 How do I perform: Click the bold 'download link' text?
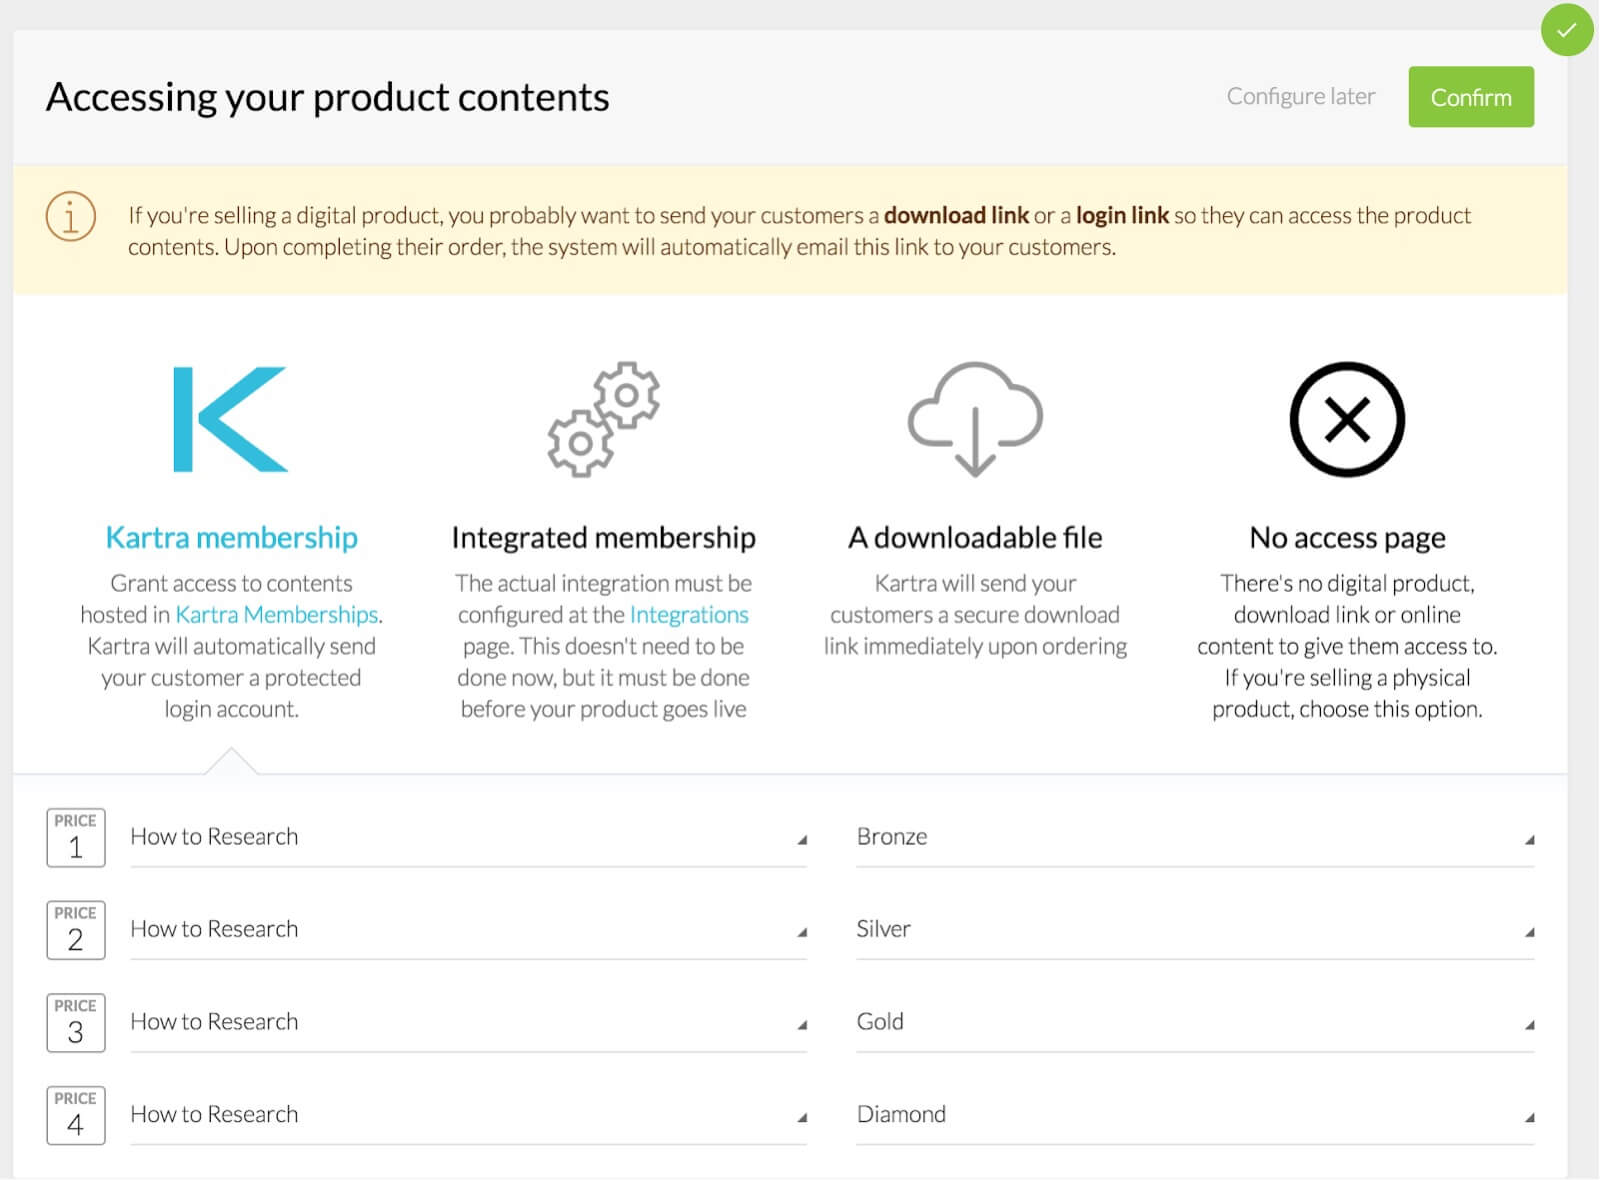[x=956, y=215]
